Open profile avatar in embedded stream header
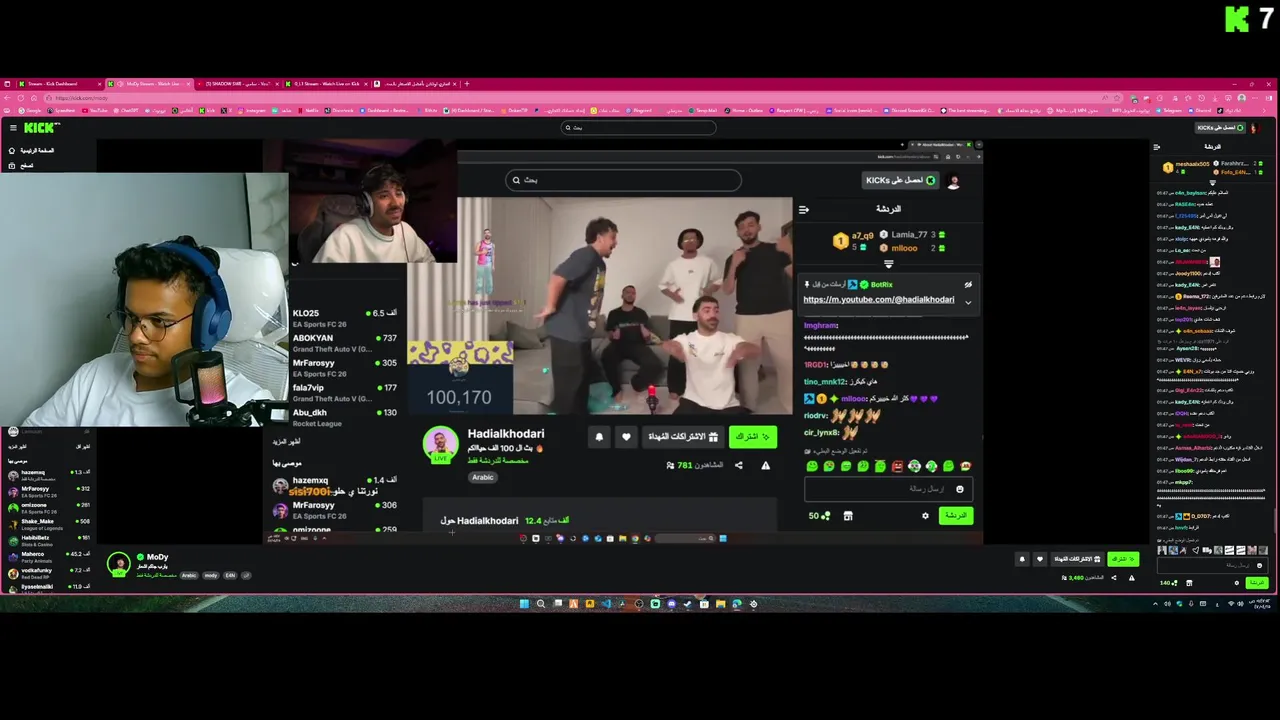Image resolution: width=1280 pixels, height=720 pixels. 954,181
